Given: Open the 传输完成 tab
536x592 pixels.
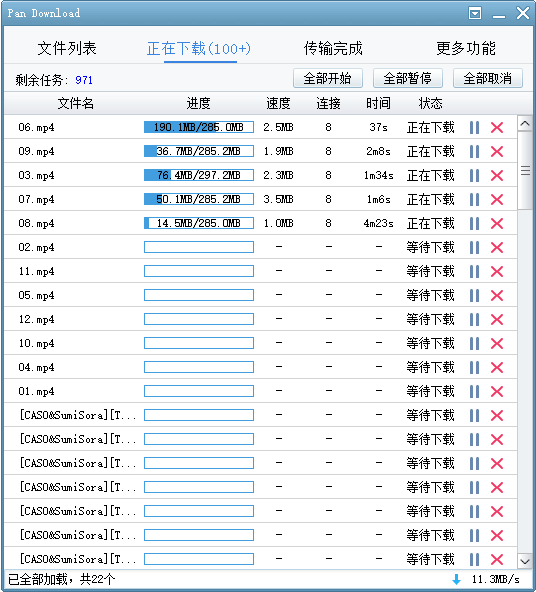Looking at the screenshot, I should pyautogui.click(x=333, y=48).
